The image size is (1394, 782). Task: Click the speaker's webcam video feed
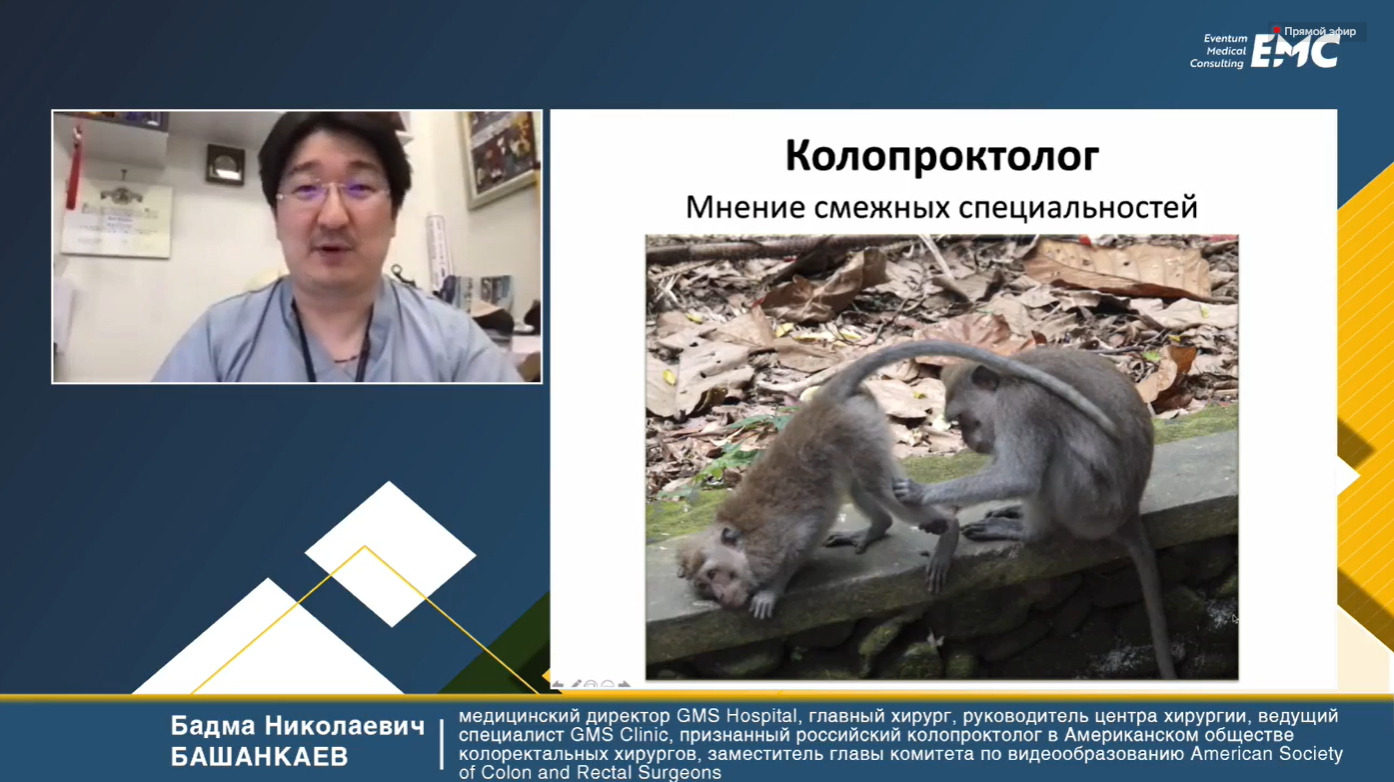click(x=297, y=247)
